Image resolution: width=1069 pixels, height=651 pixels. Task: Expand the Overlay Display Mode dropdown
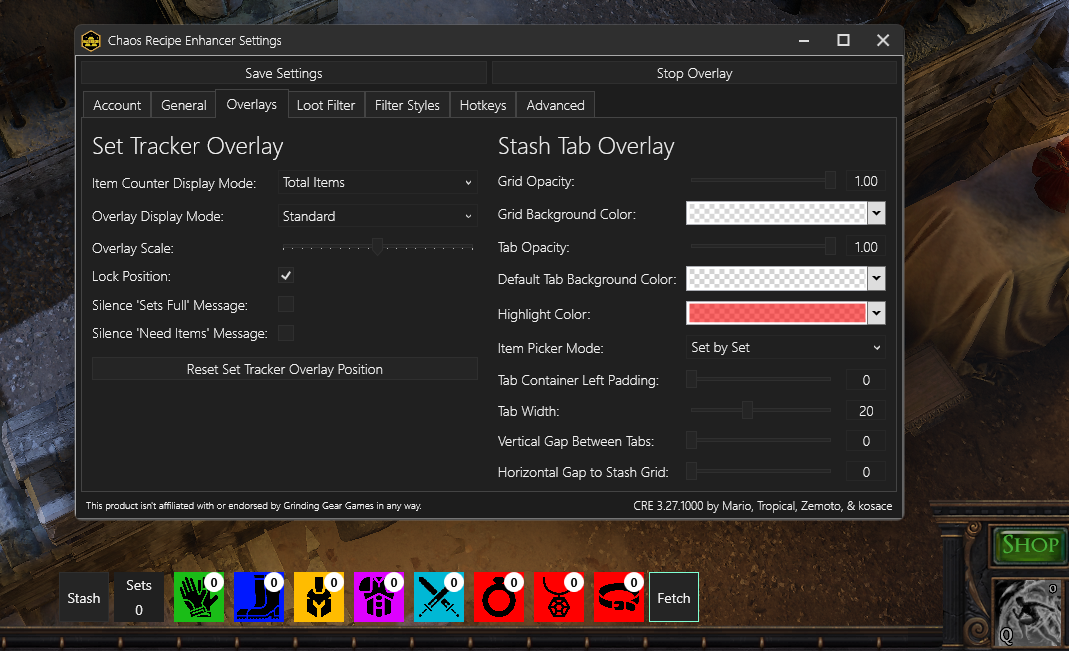377,216
